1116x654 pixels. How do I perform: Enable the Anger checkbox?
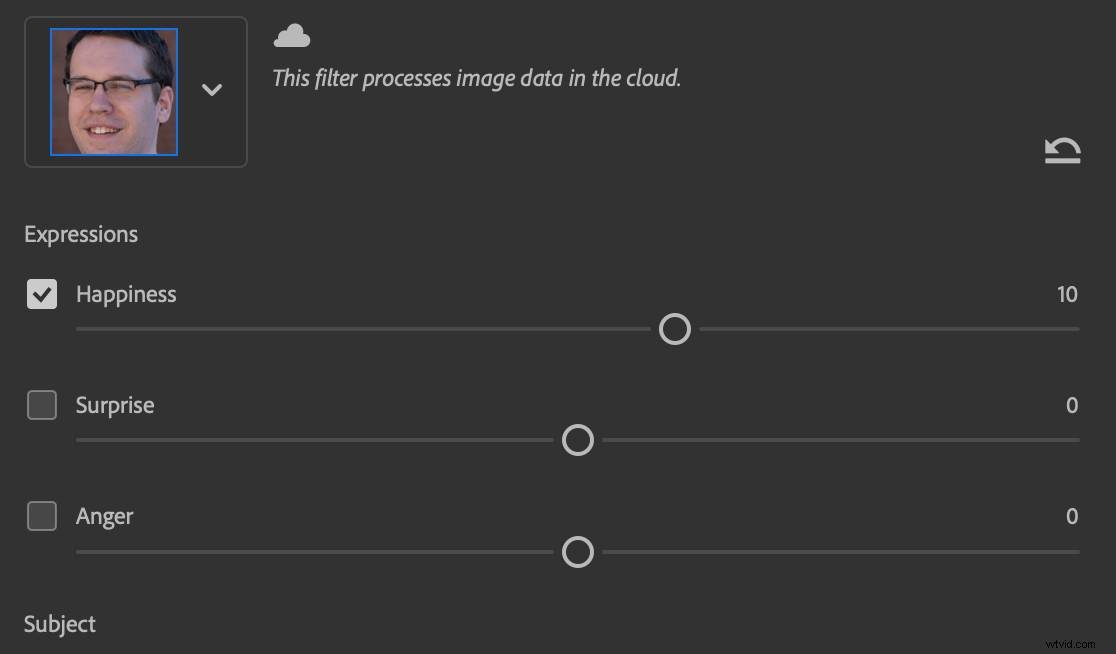click(42, 516)
